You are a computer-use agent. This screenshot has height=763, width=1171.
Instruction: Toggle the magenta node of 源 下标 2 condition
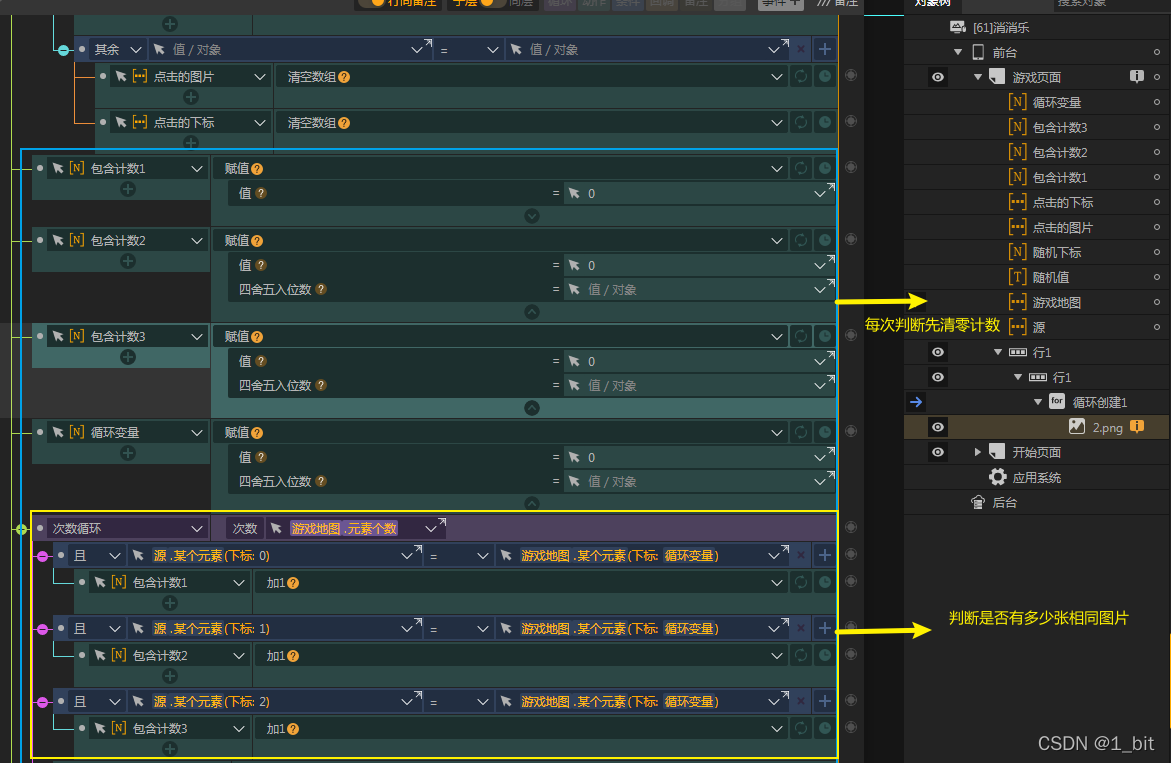click(x=43, y=703)
